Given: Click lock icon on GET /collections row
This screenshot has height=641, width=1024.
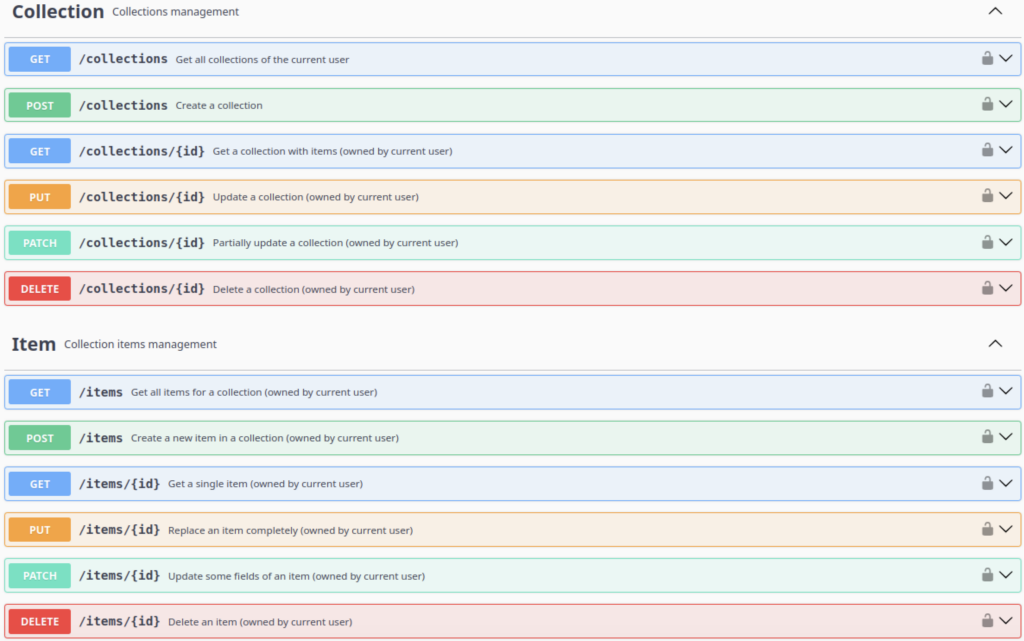Looking at the screenshot, I should tap(987, 58).
